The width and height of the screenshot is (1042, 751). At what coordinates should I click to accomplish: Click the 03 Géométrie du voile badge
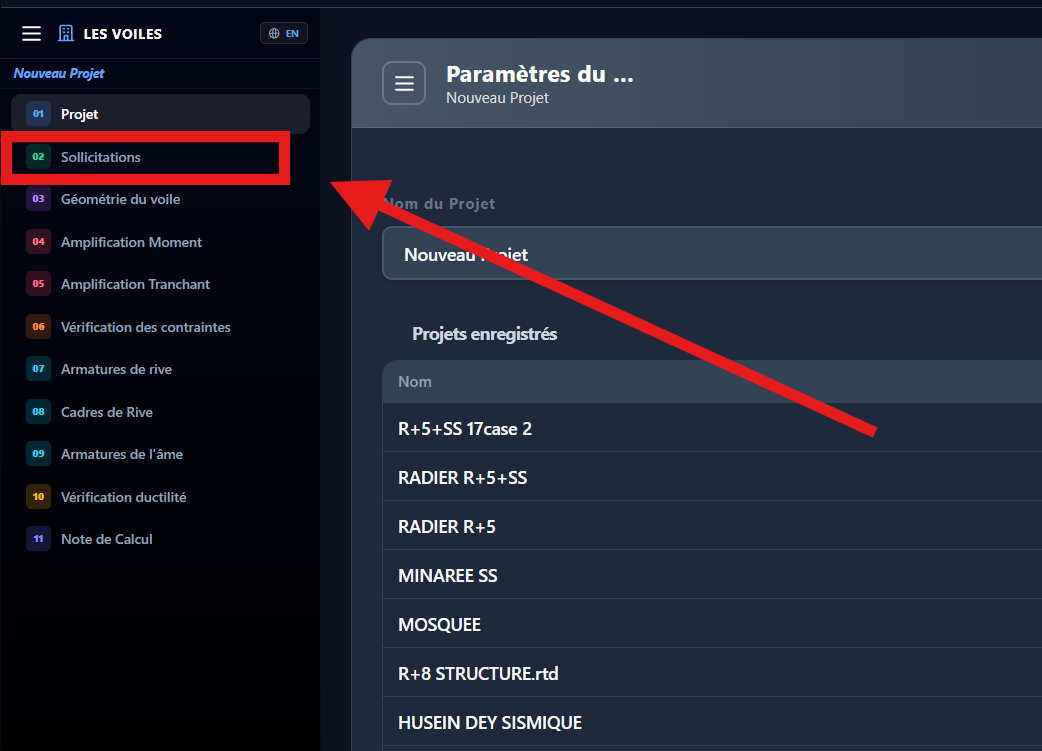[39, 199]
